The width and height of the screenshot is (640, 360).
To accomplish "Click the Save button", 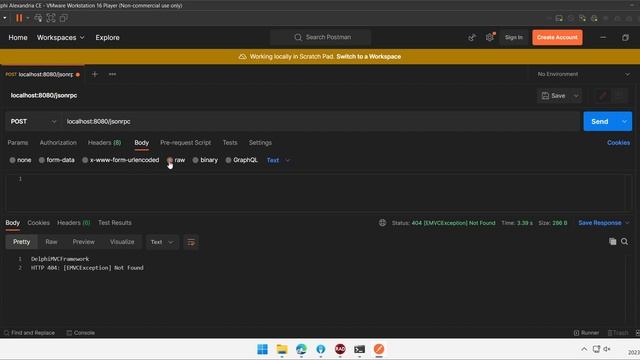I will pos(554,96).
